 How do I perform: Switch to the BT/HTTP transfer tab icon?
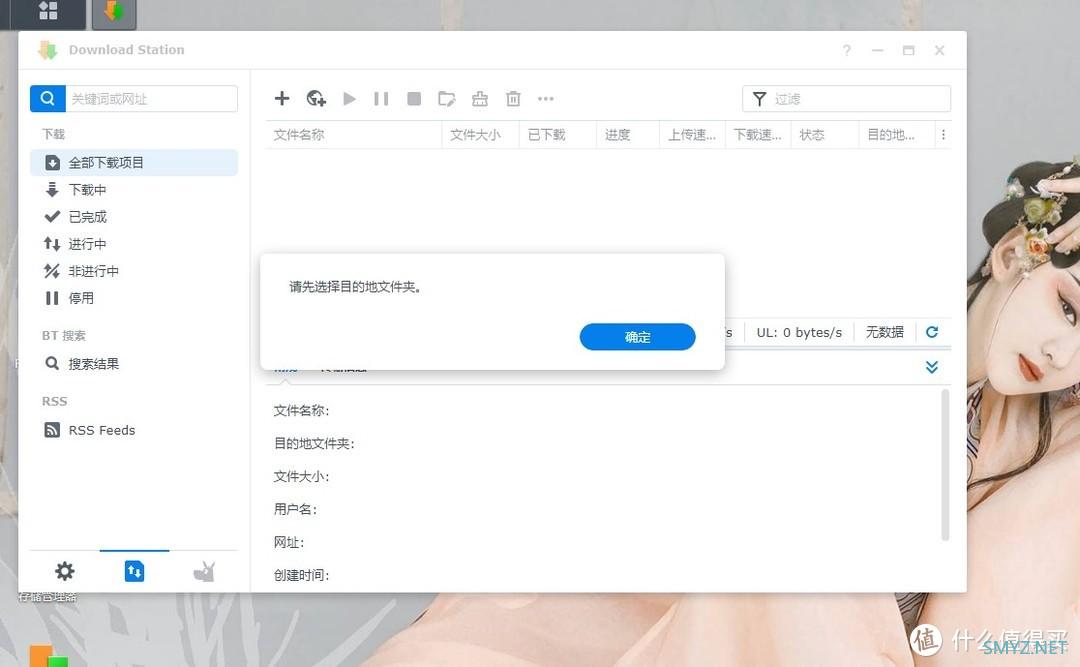[134, 571]
